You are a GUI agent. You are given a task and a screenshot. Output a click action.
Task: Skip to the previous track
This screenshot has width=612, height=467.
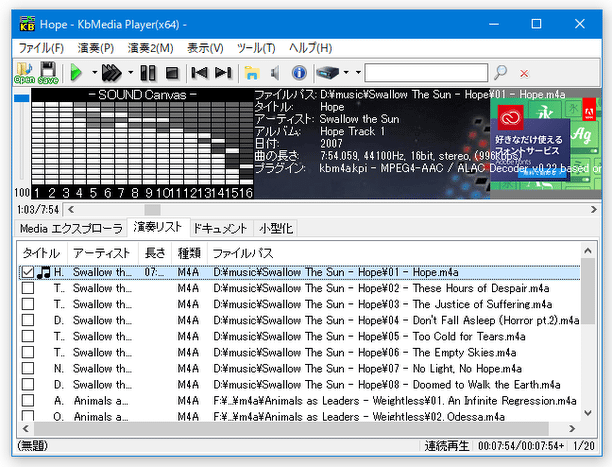click(200, 73)
